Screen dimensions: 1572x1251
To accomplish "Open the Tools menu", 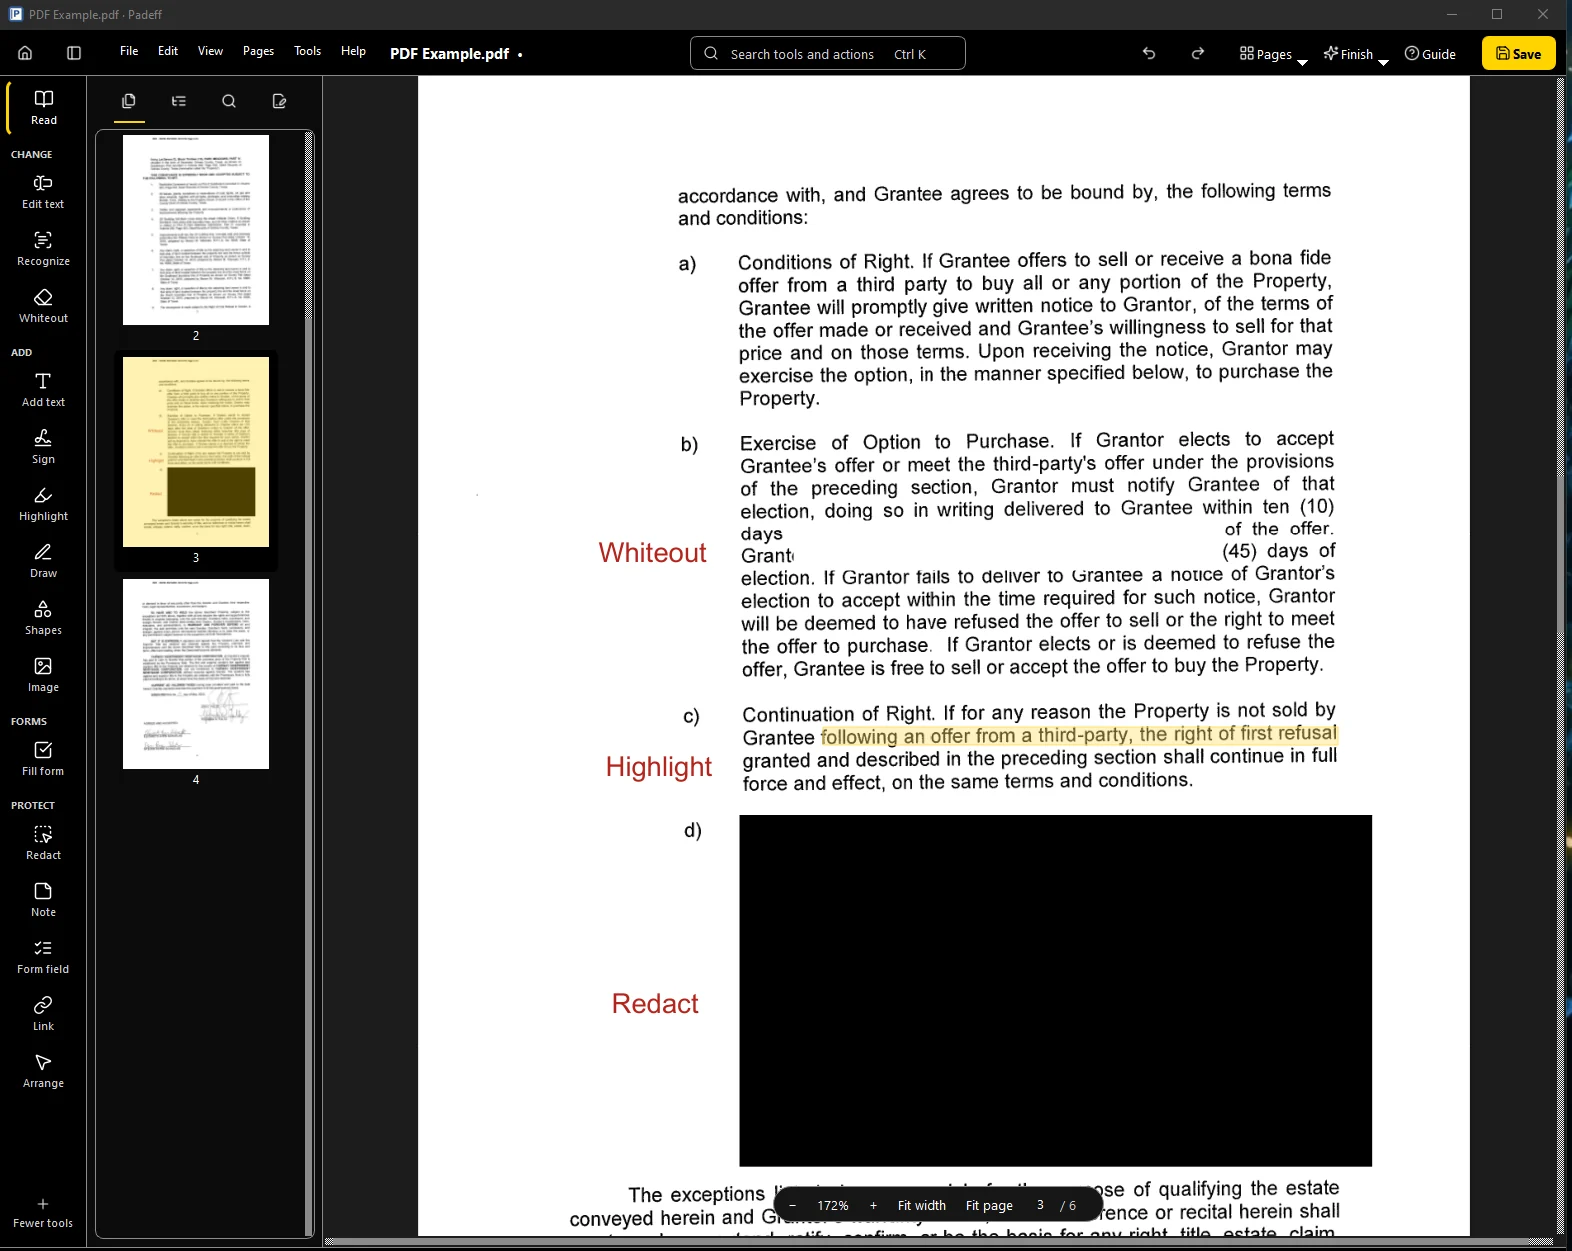I will [307, 51].
